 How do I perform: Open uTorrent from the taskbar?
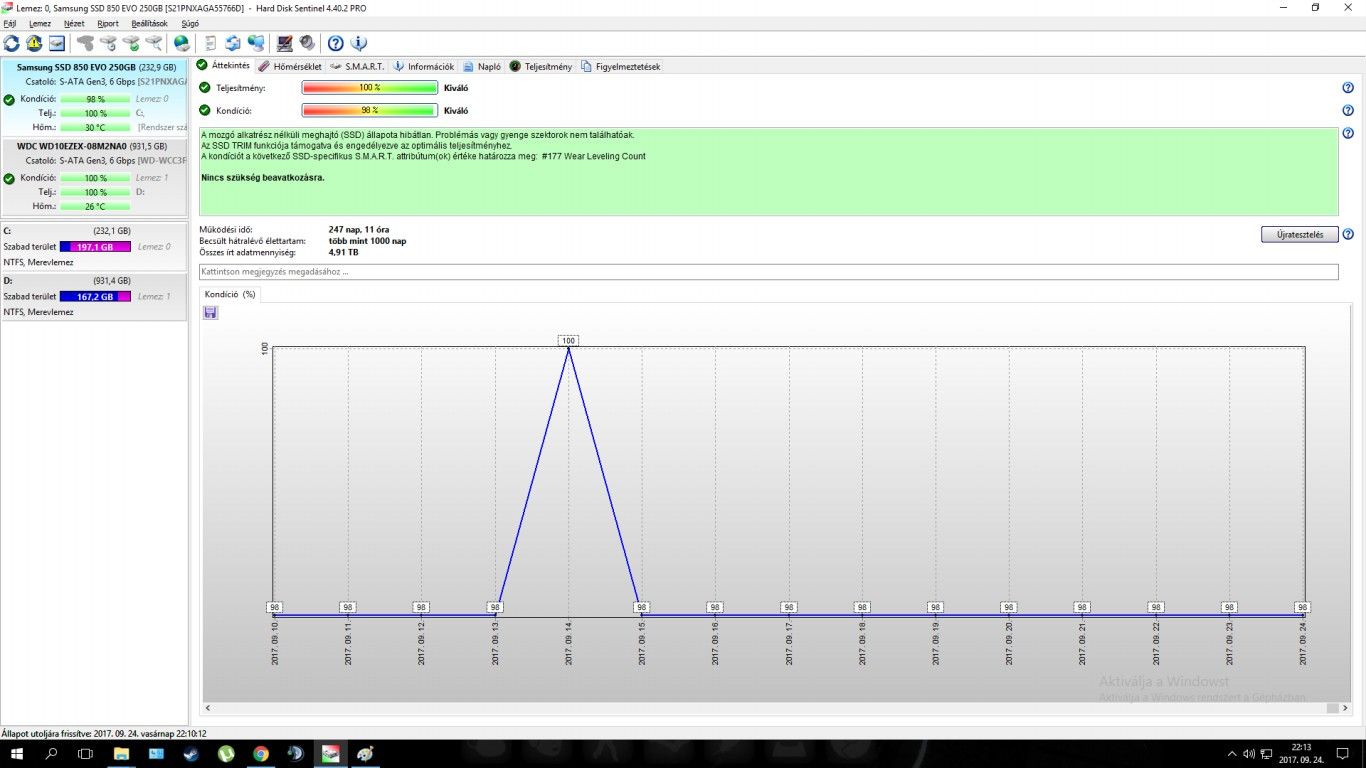pos(226,753)
